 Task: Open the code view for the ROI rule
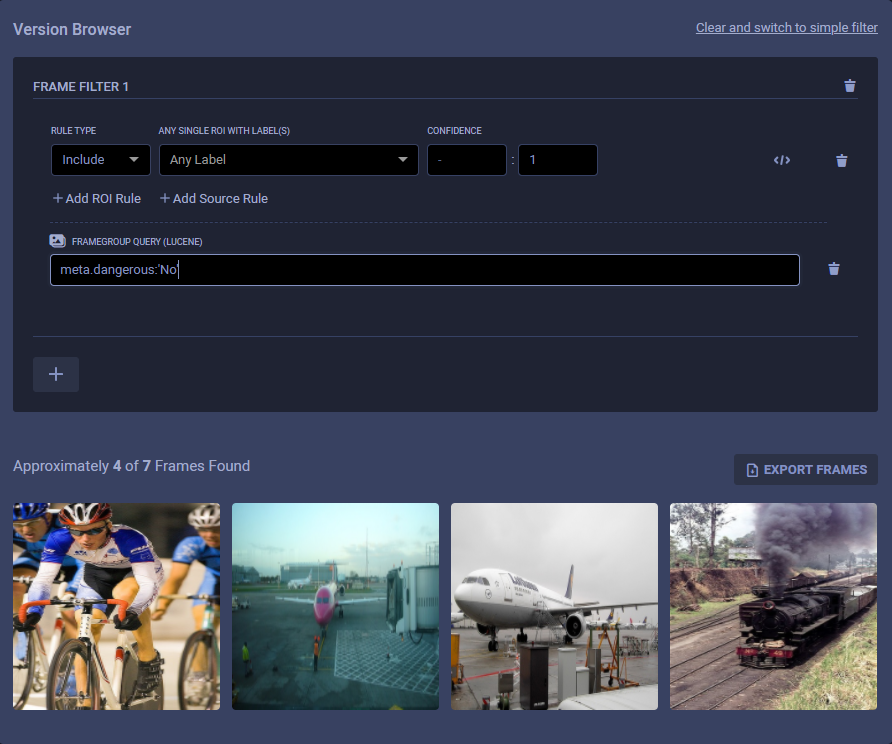(x=781, y=160)
